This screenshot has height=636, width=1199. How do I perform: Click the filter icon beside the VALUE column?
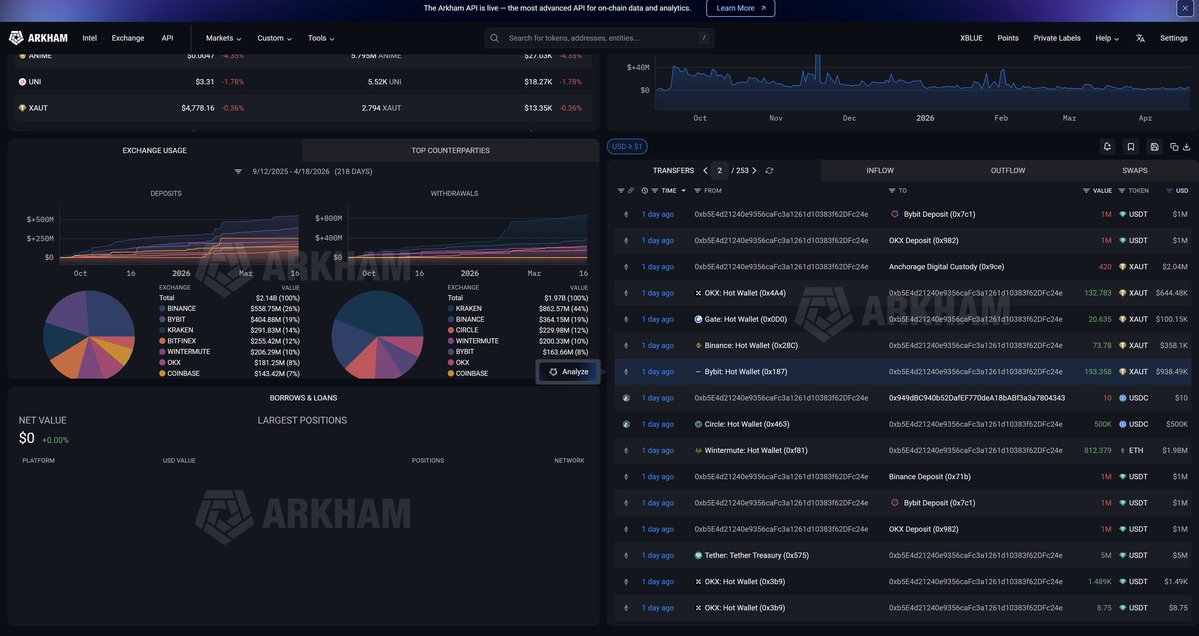[x=1086, y=190]
